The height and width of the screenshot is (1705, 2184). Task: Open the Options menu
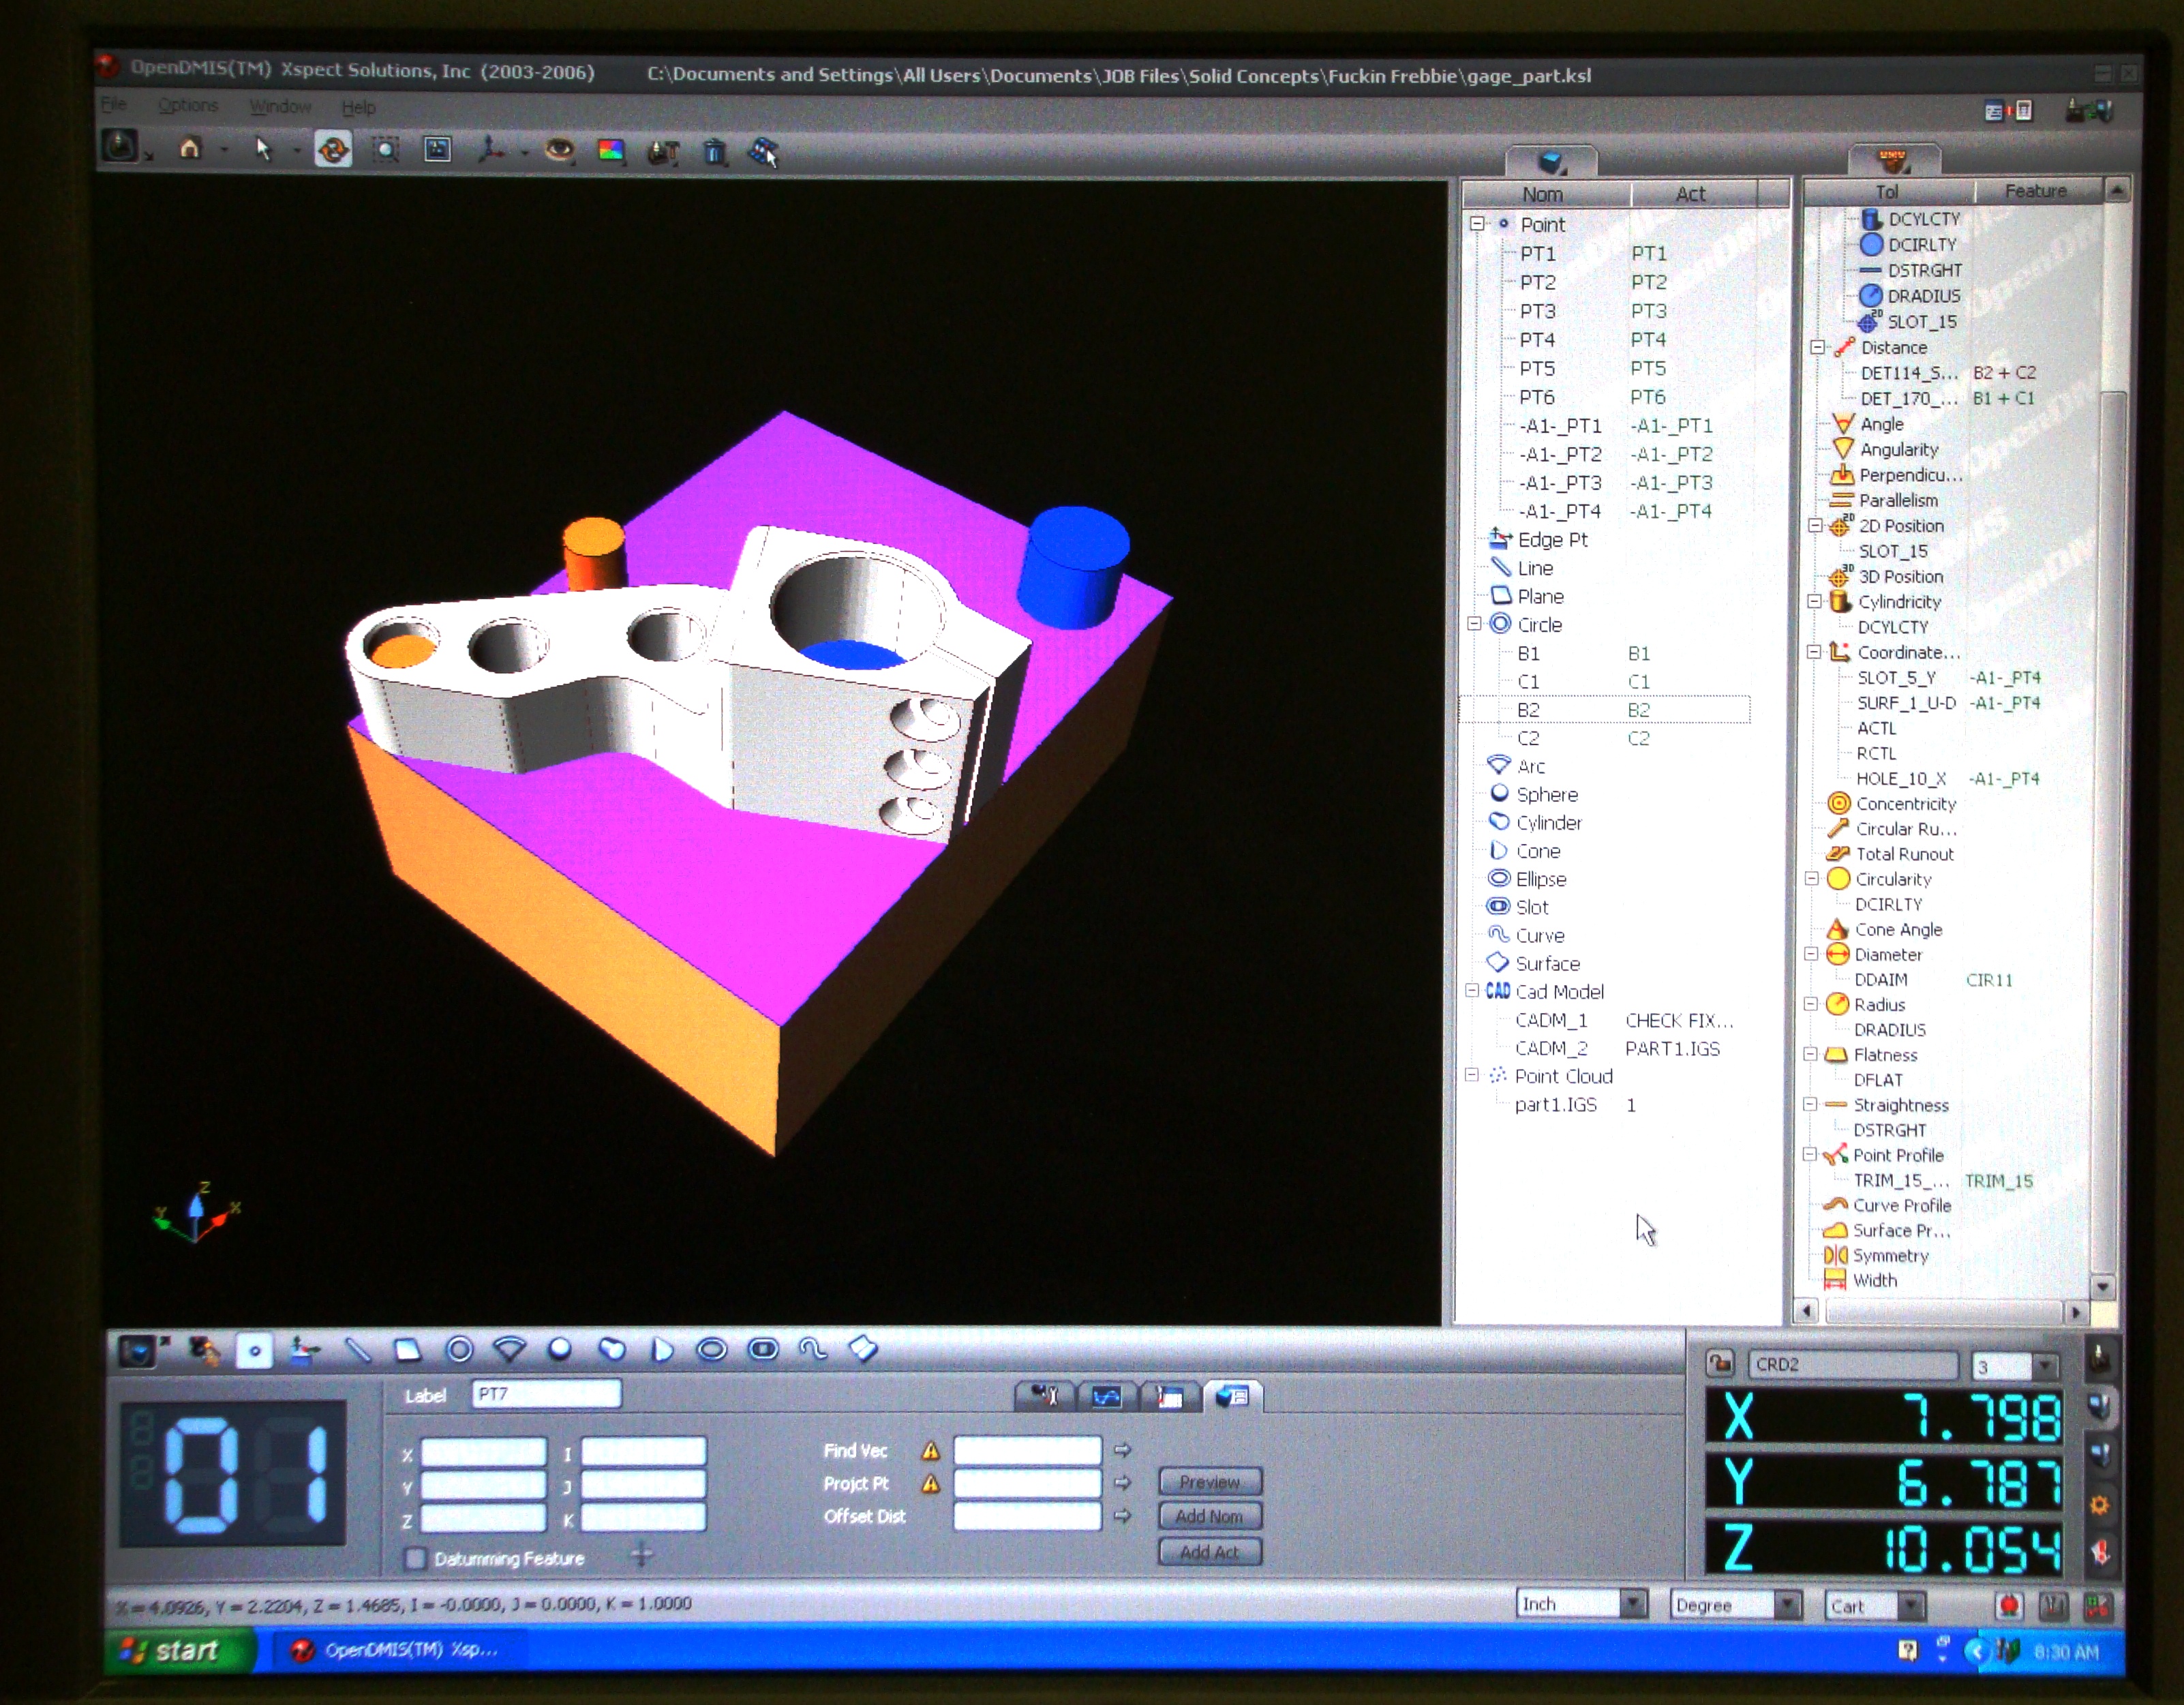tap(187, 105)
